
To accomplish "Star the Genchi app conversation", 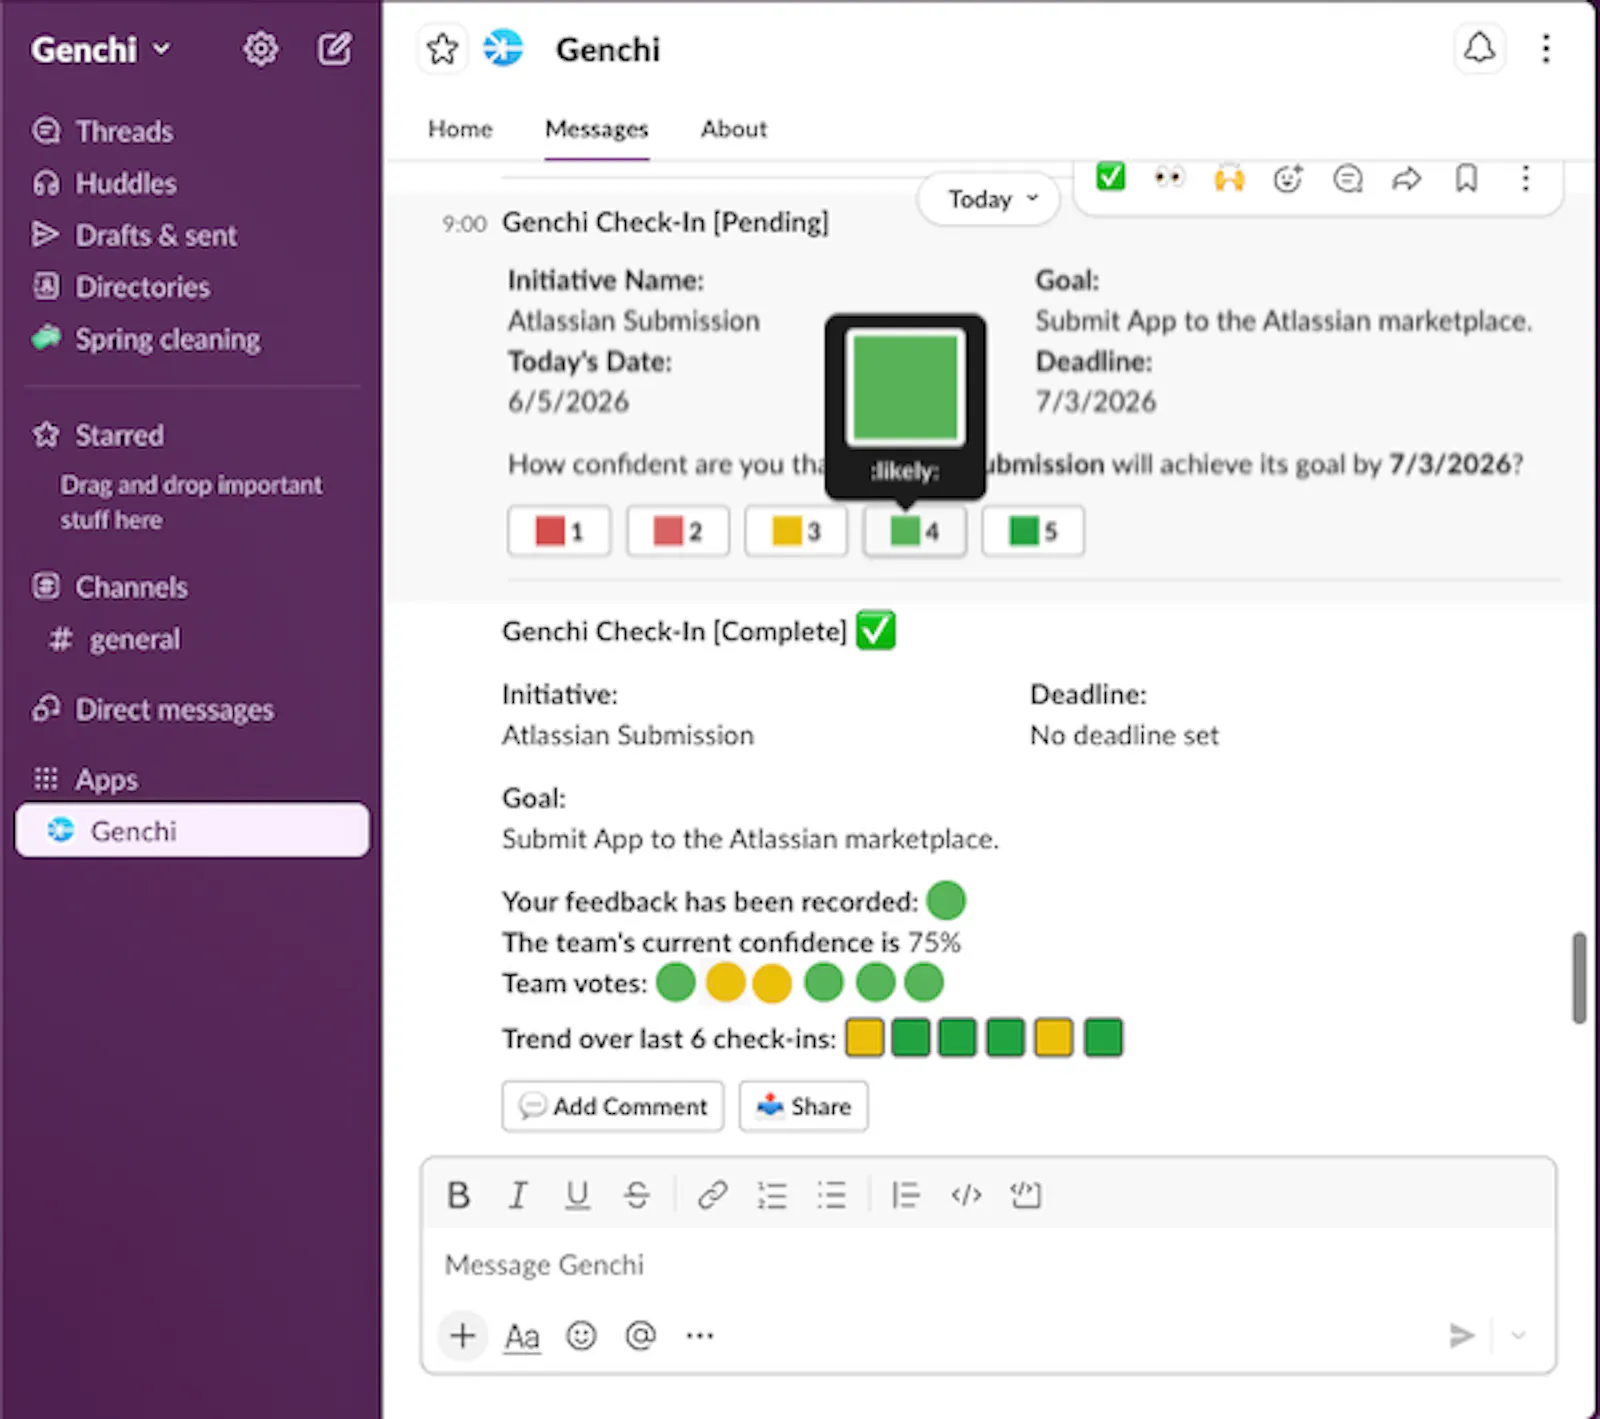I will click(442, 48).
